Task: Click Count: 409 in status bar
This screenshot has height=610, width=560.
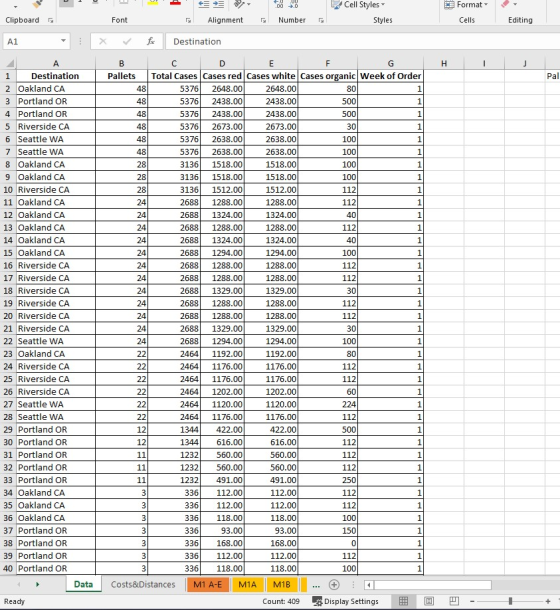Action: 281,601
